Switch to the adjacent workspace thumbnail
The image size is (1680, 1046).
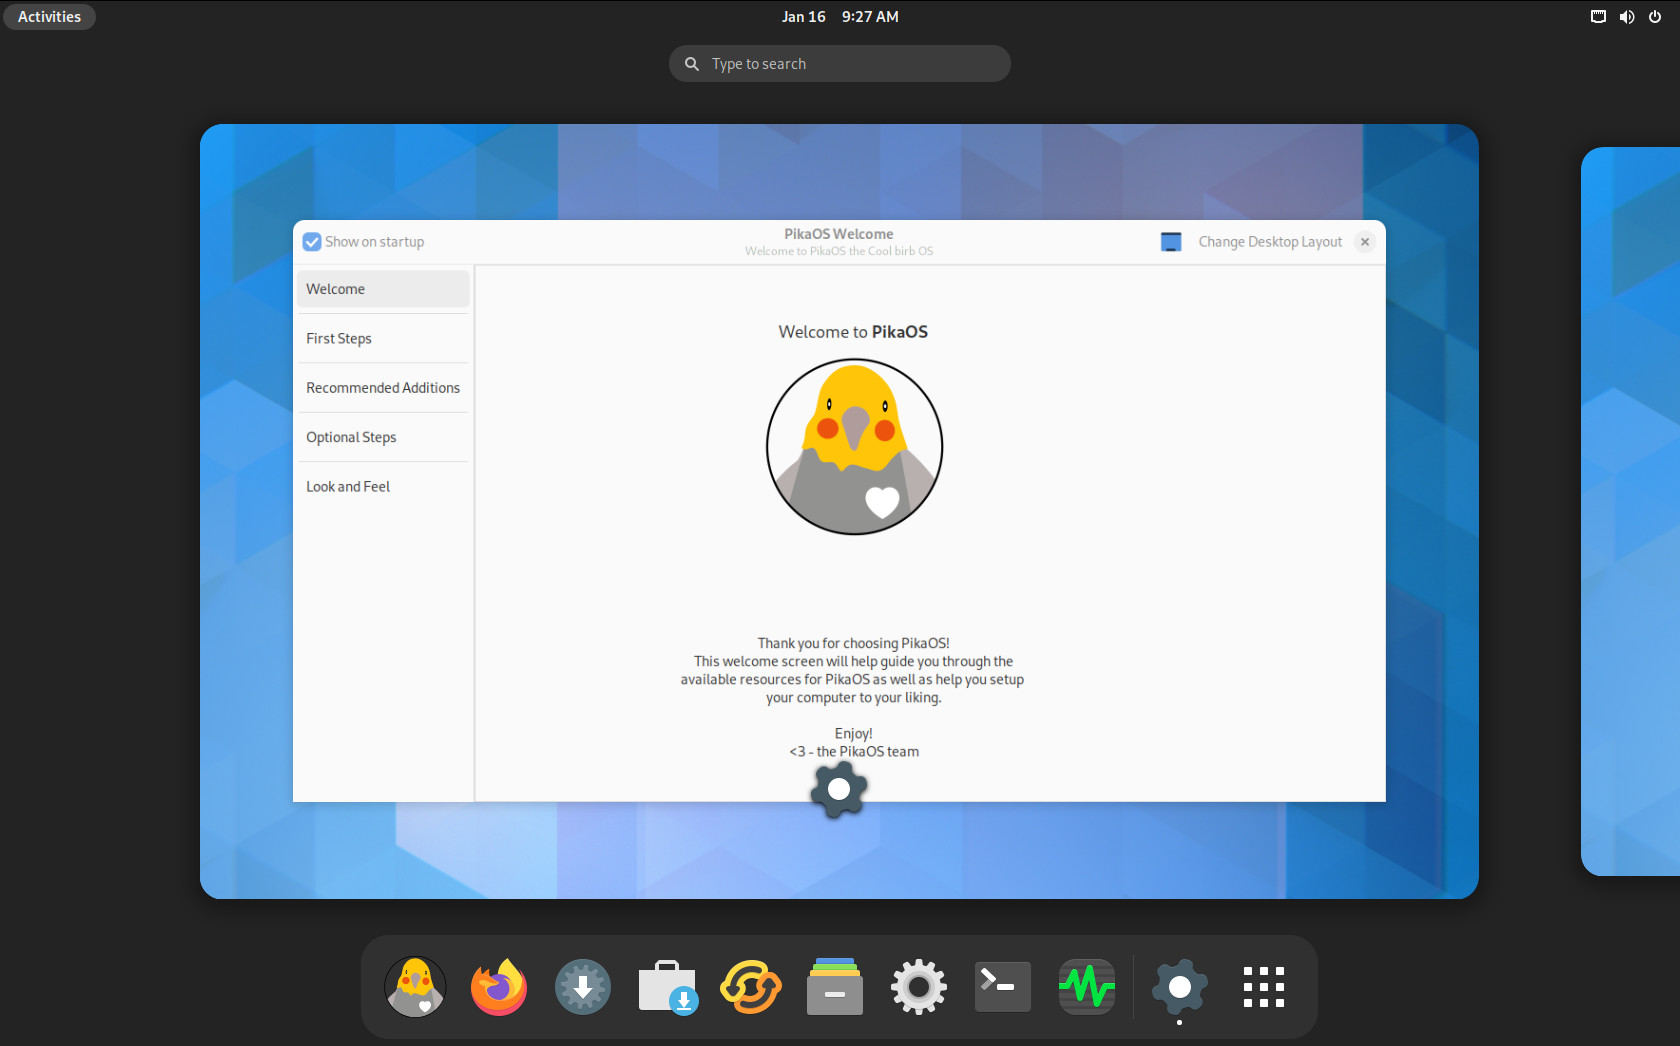[x=1630, y=511]
